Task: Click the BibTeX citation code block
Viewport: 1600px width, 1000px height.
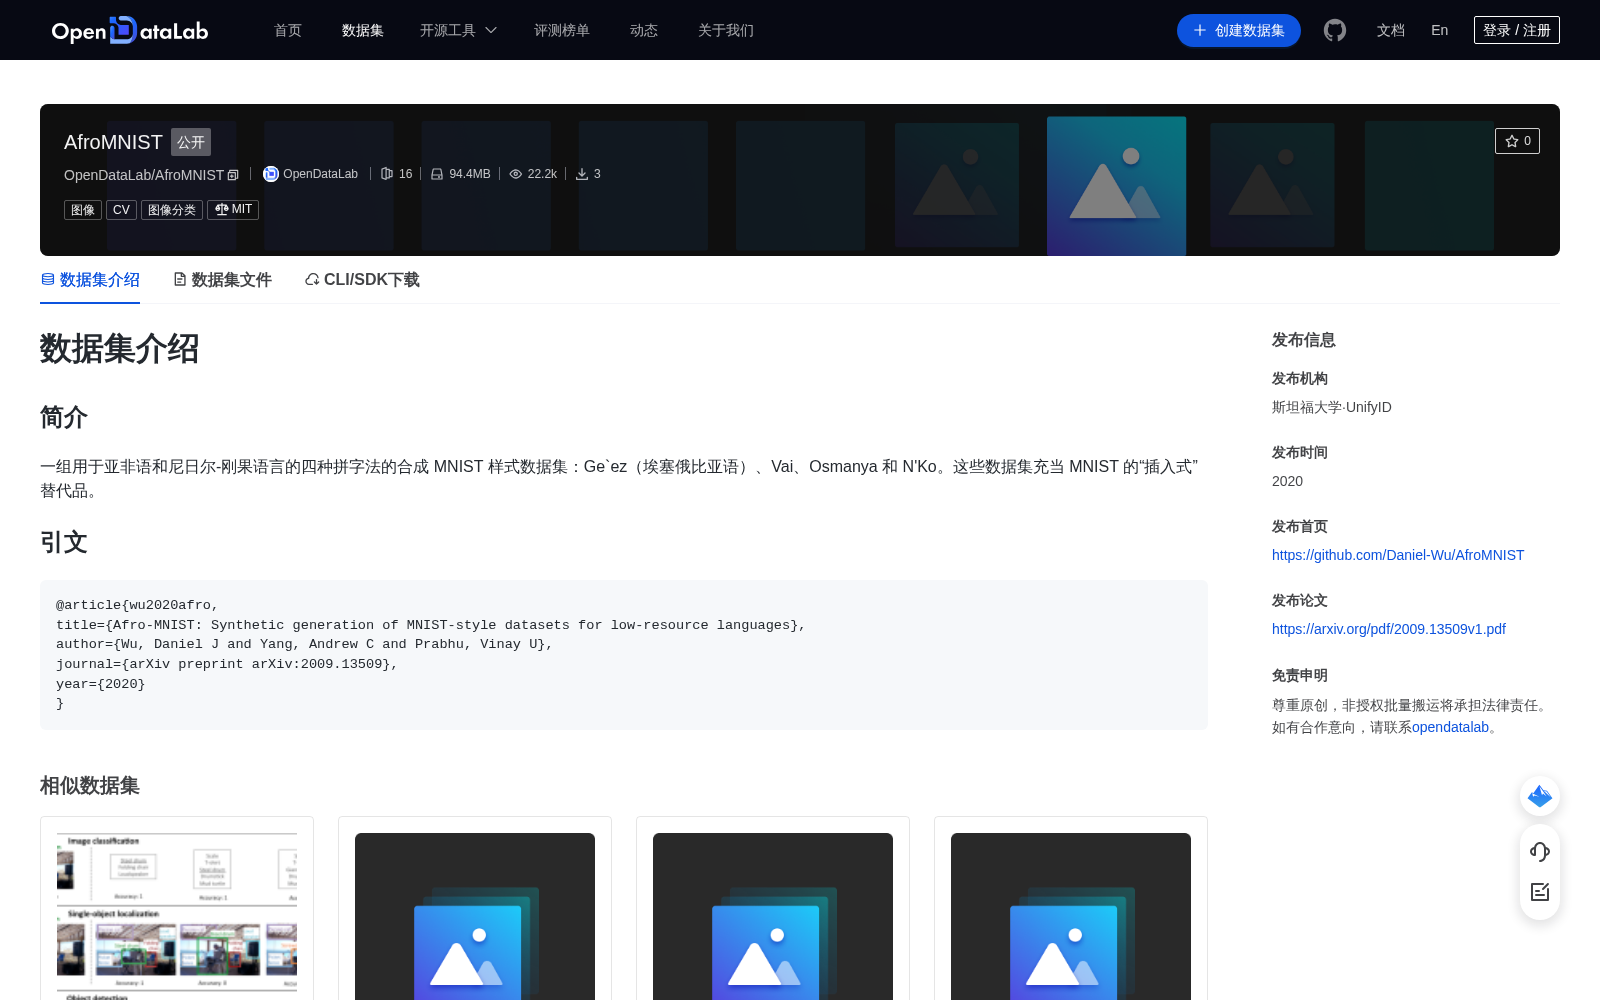Action: click(624, 654)
